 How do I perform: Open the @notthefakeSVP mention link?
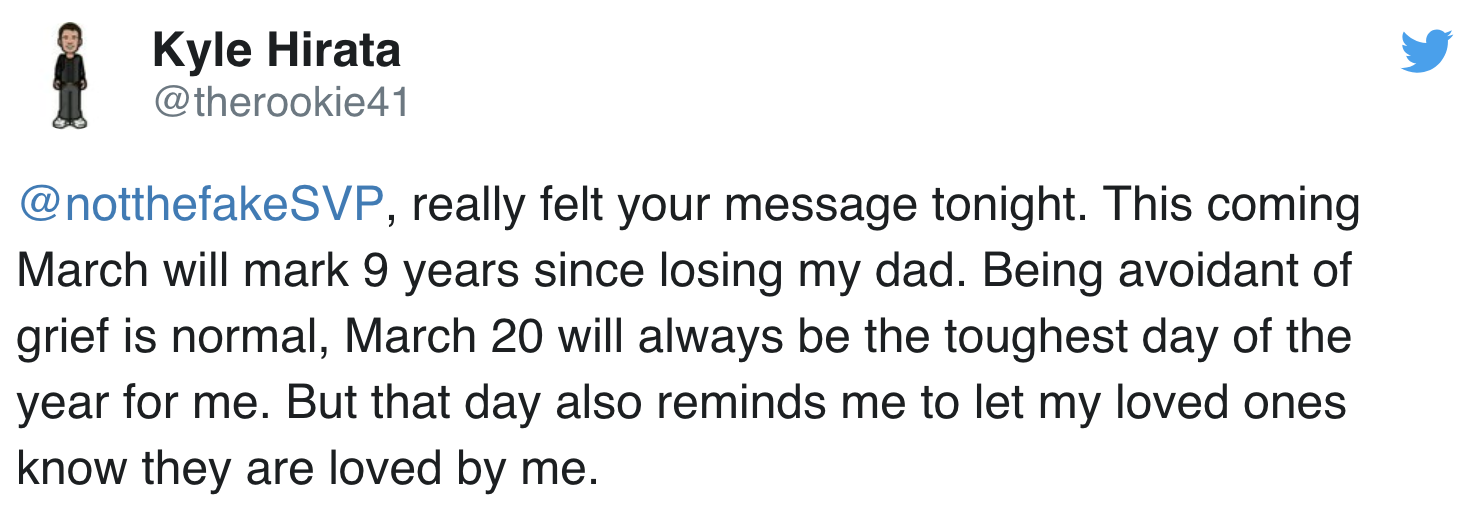pyautogui.click(x=201, y=207)
